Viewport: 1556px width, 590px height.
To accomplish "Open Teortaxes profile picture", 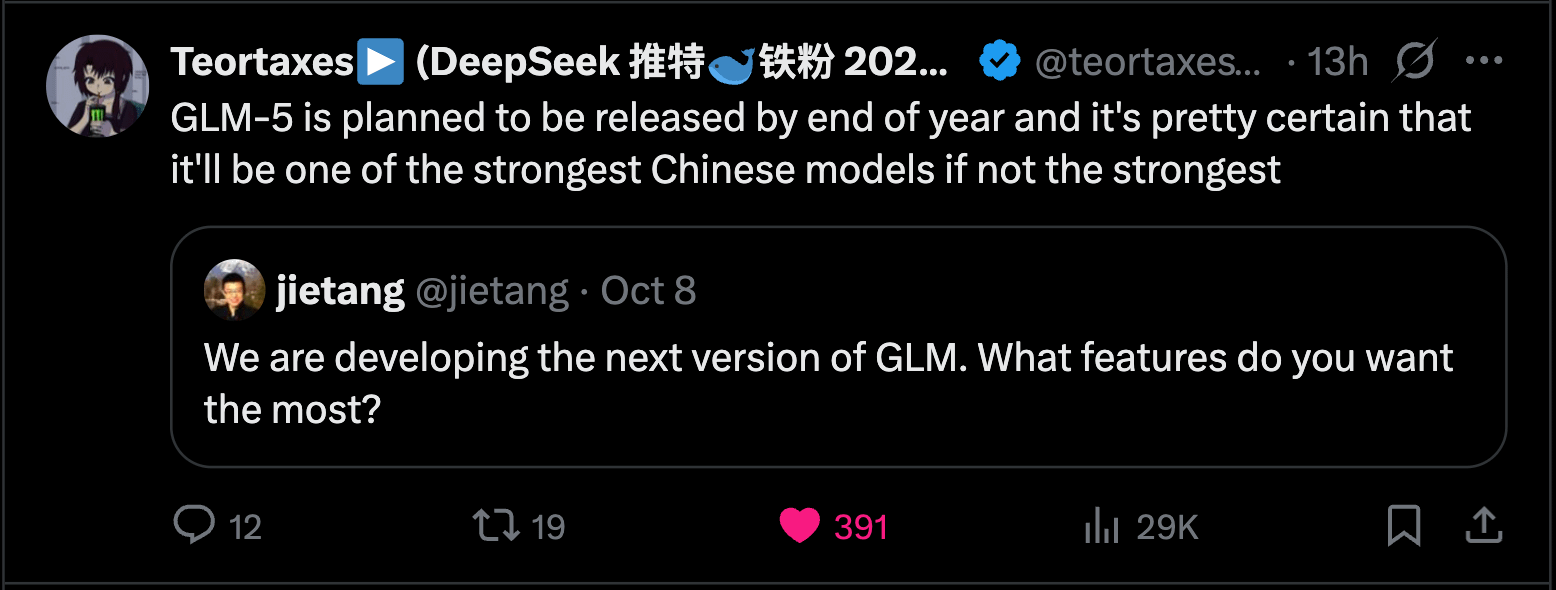I will click(97, 86).
